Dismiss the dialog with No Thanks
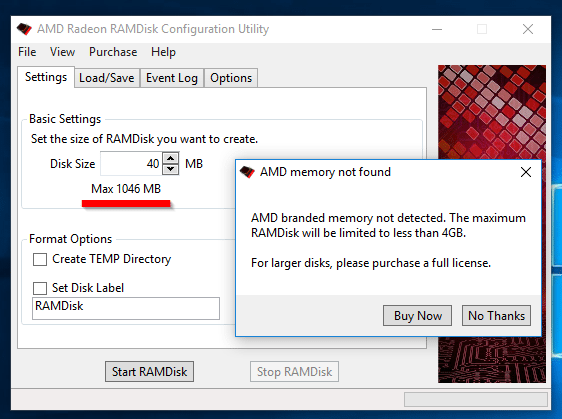The width and height of the screenshot is (562, 419). (x=496, y=315)
